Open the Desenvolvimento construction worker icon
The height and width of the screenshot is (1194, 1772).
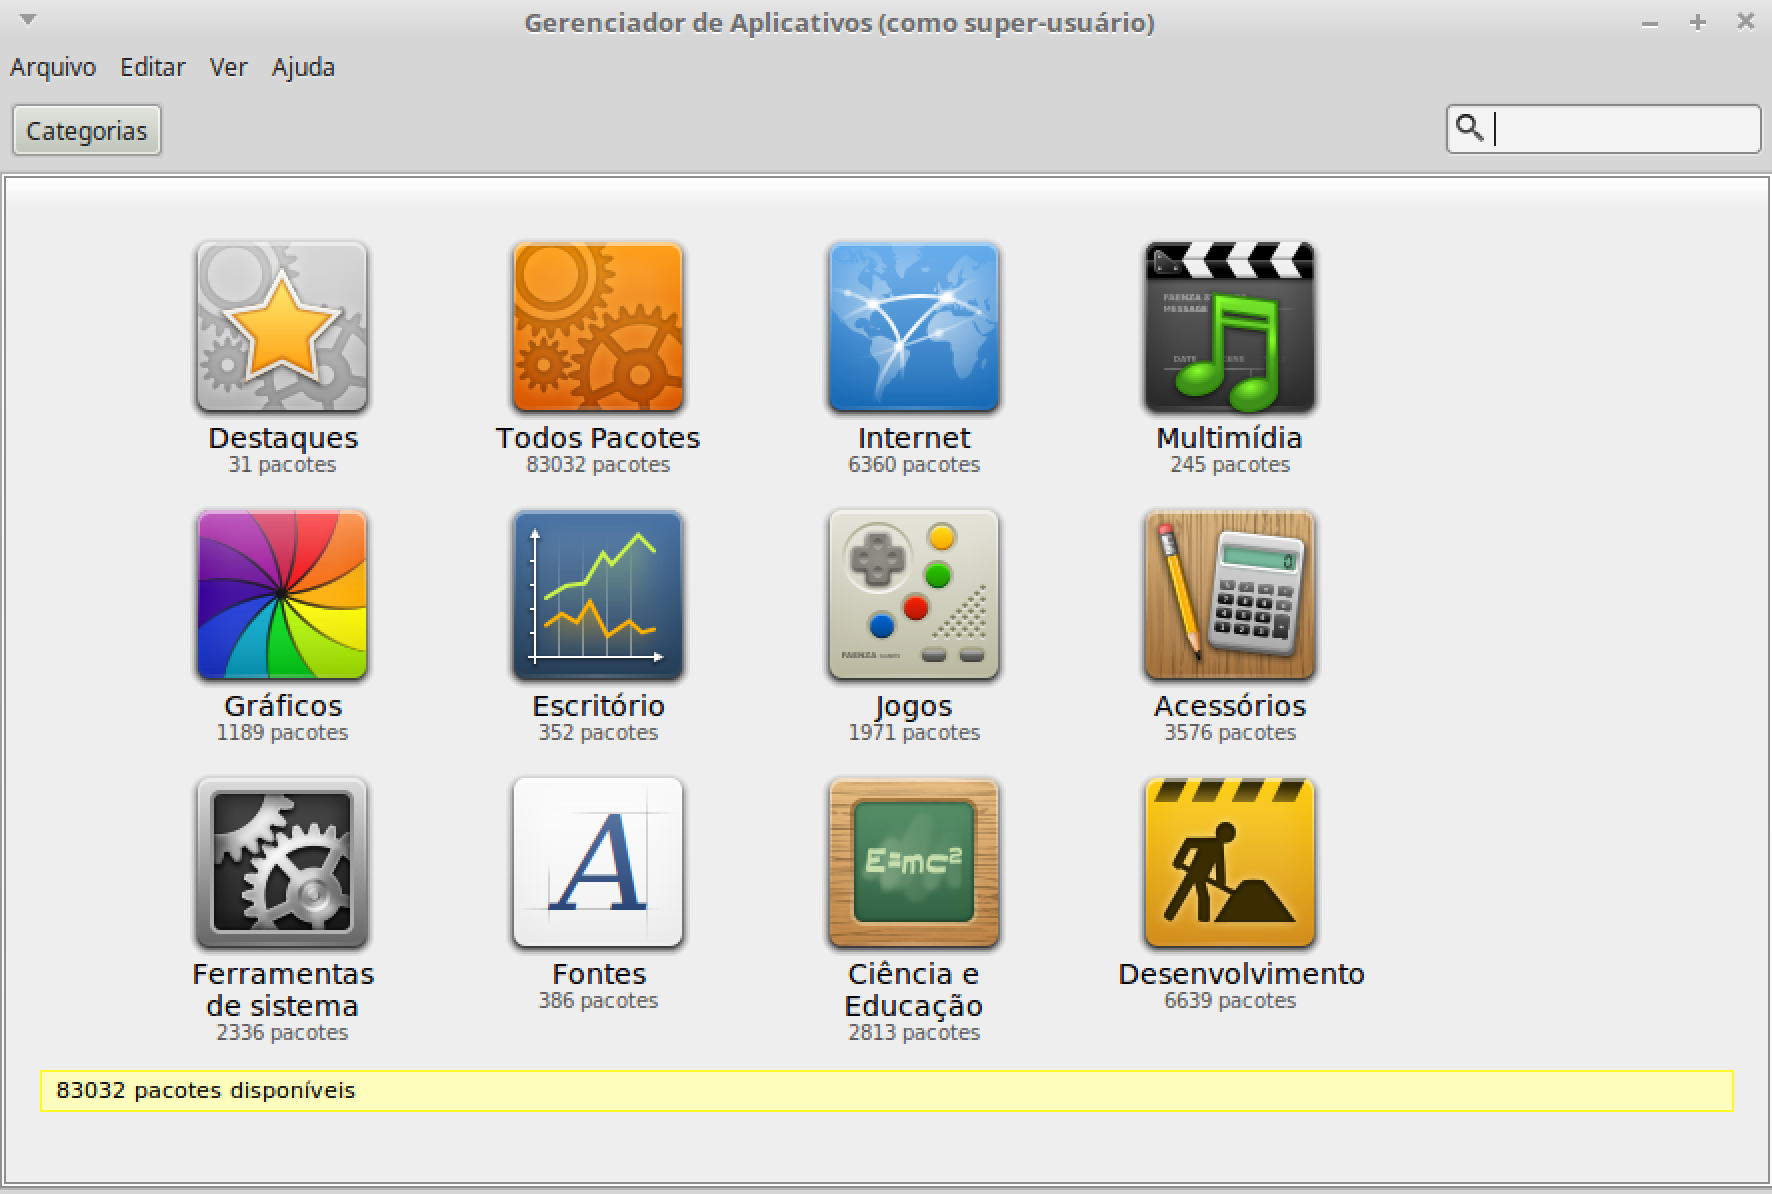1229,863
